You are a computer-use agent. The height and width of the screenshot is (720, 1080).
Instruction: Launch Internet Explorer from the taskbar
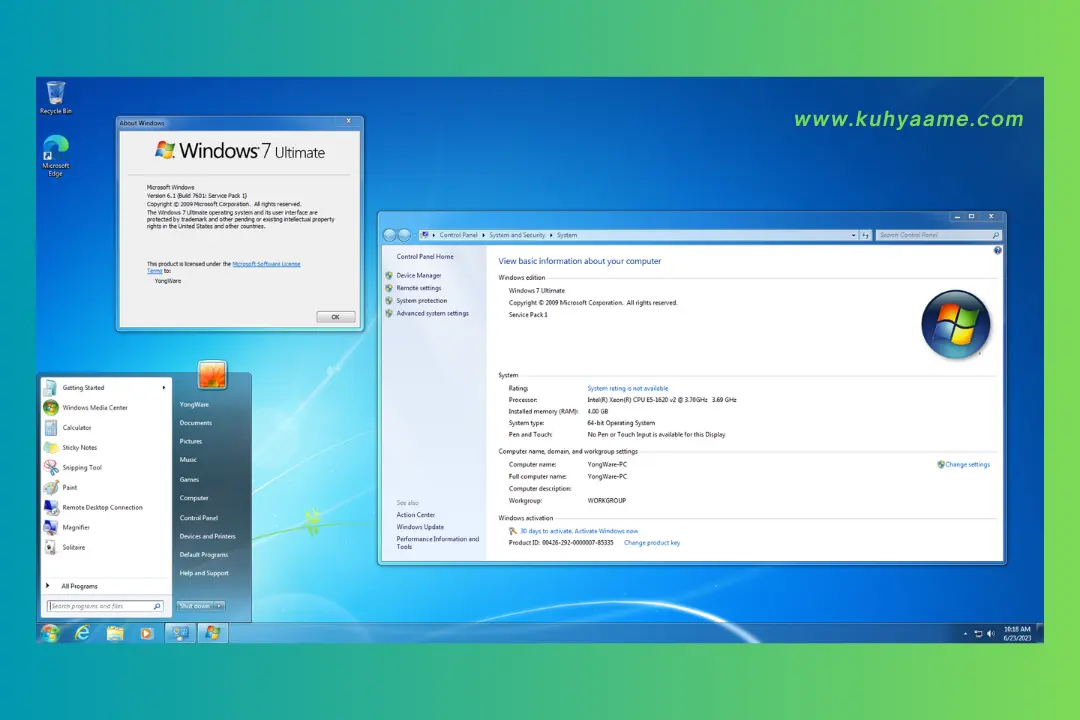click(82, 632)
